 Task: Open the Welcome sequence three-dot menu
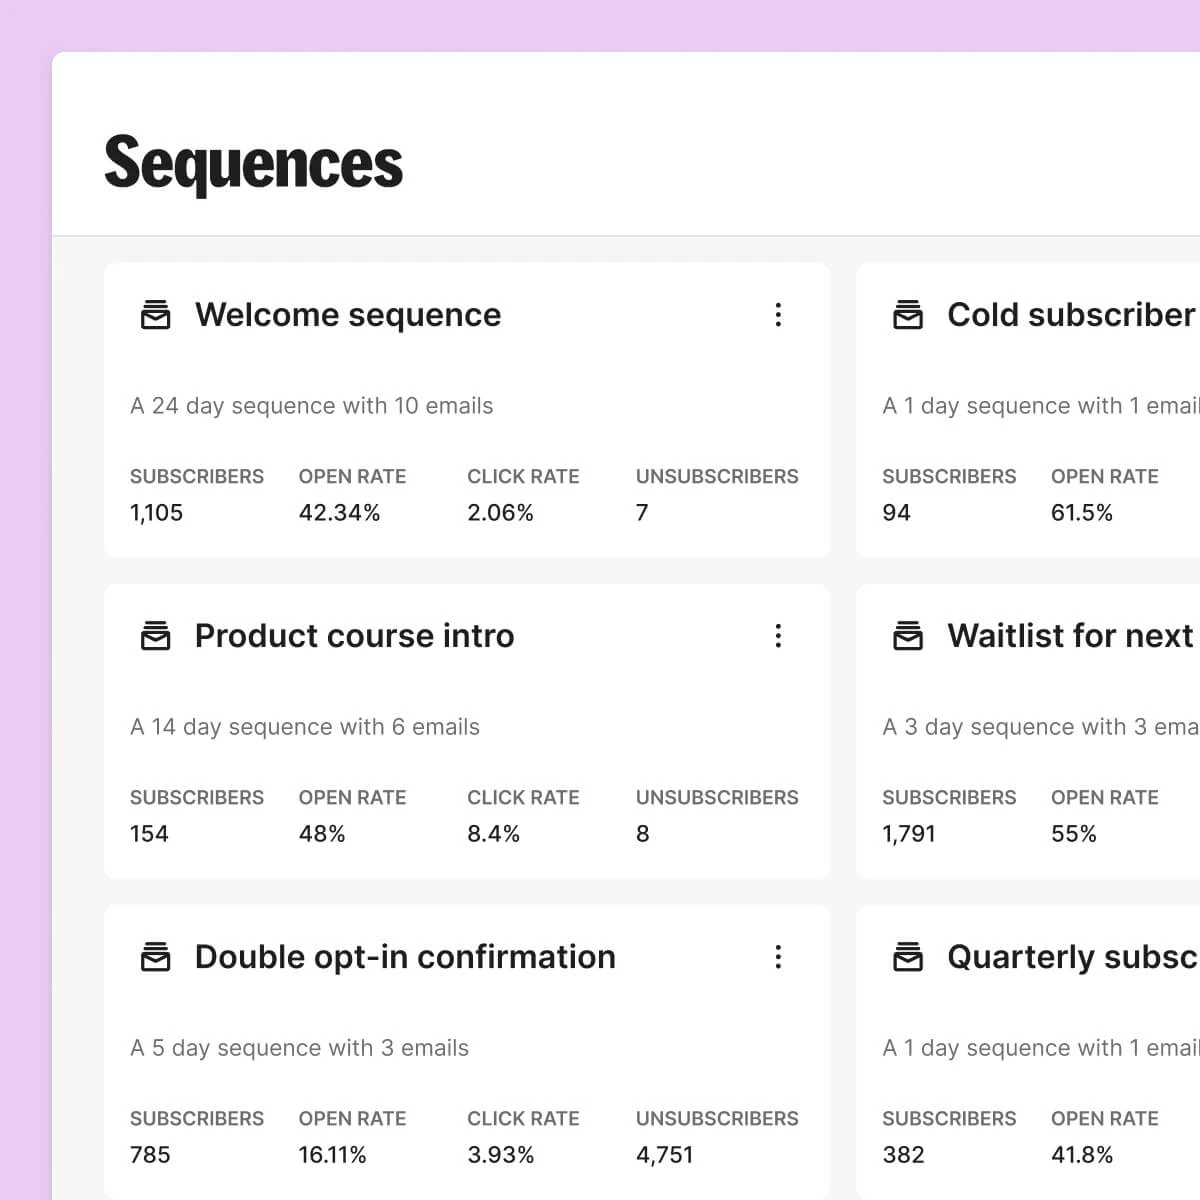[x=778, y=315]
